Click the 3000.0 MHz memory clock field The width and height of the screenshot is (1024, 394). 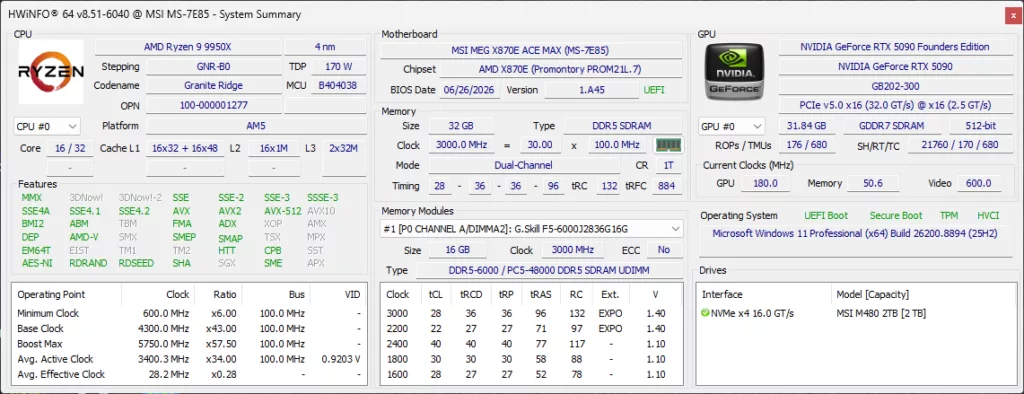click(x=461, y=145)
